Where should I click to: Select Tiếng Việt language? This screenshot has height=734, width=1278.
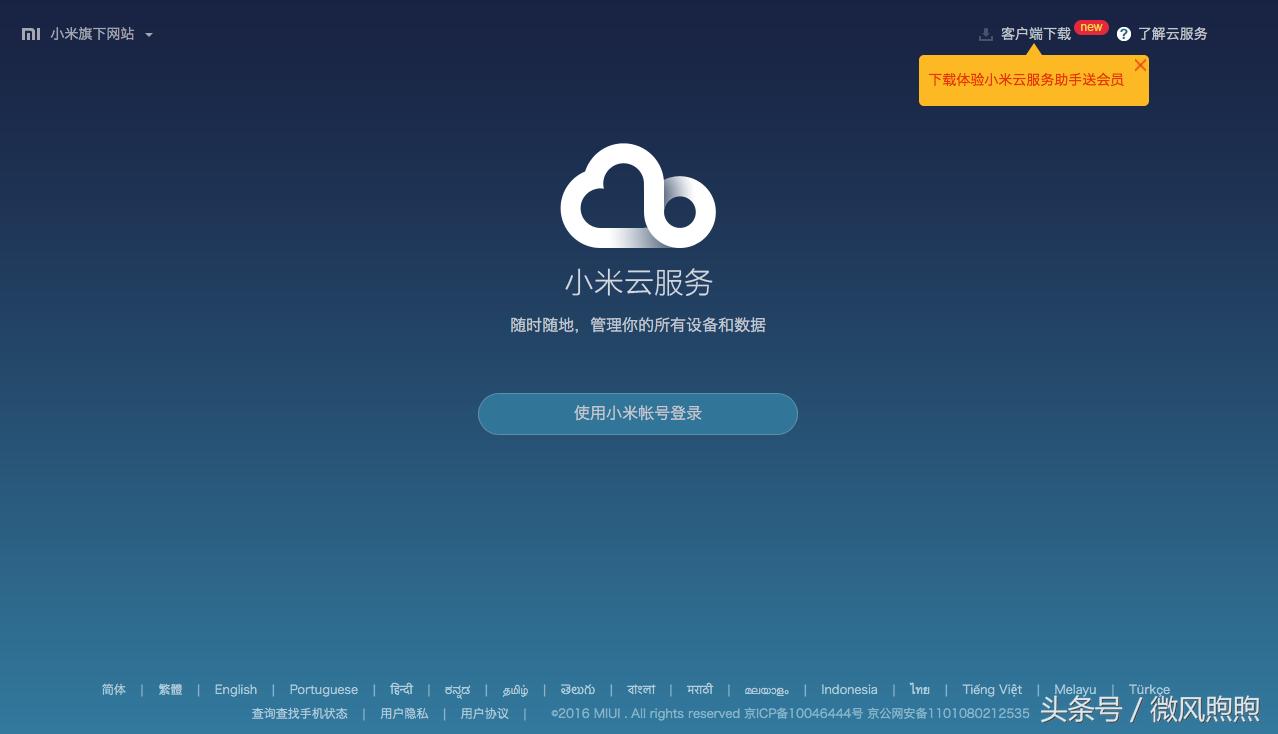(x=991, y=689)
